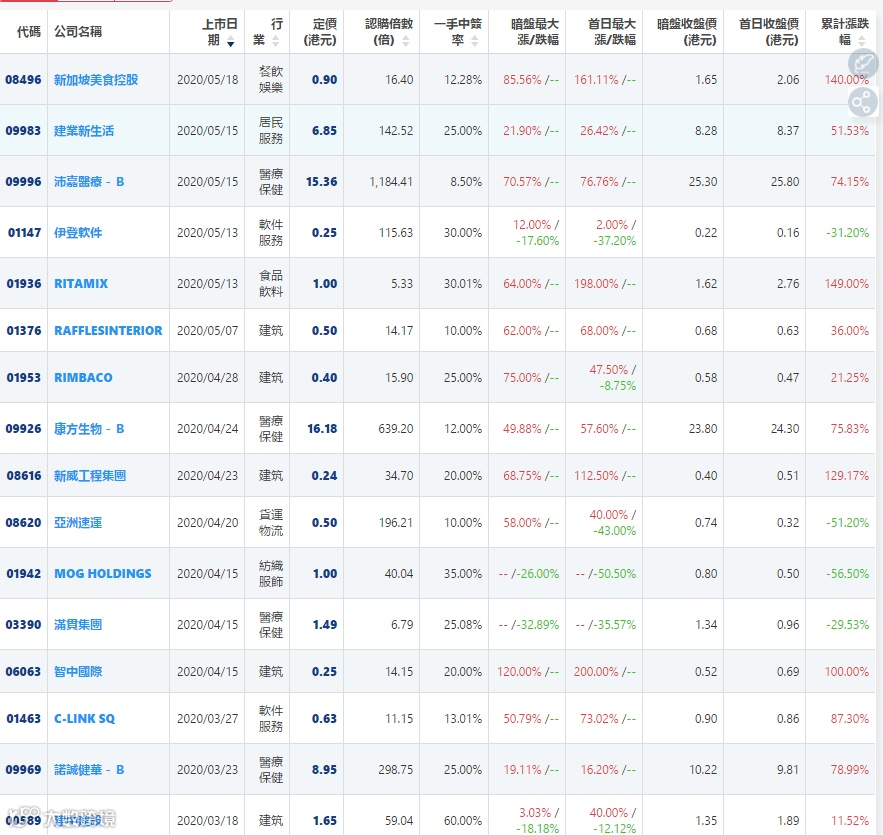
Task: Click stock code 08616
Action: tap(24, 476)
